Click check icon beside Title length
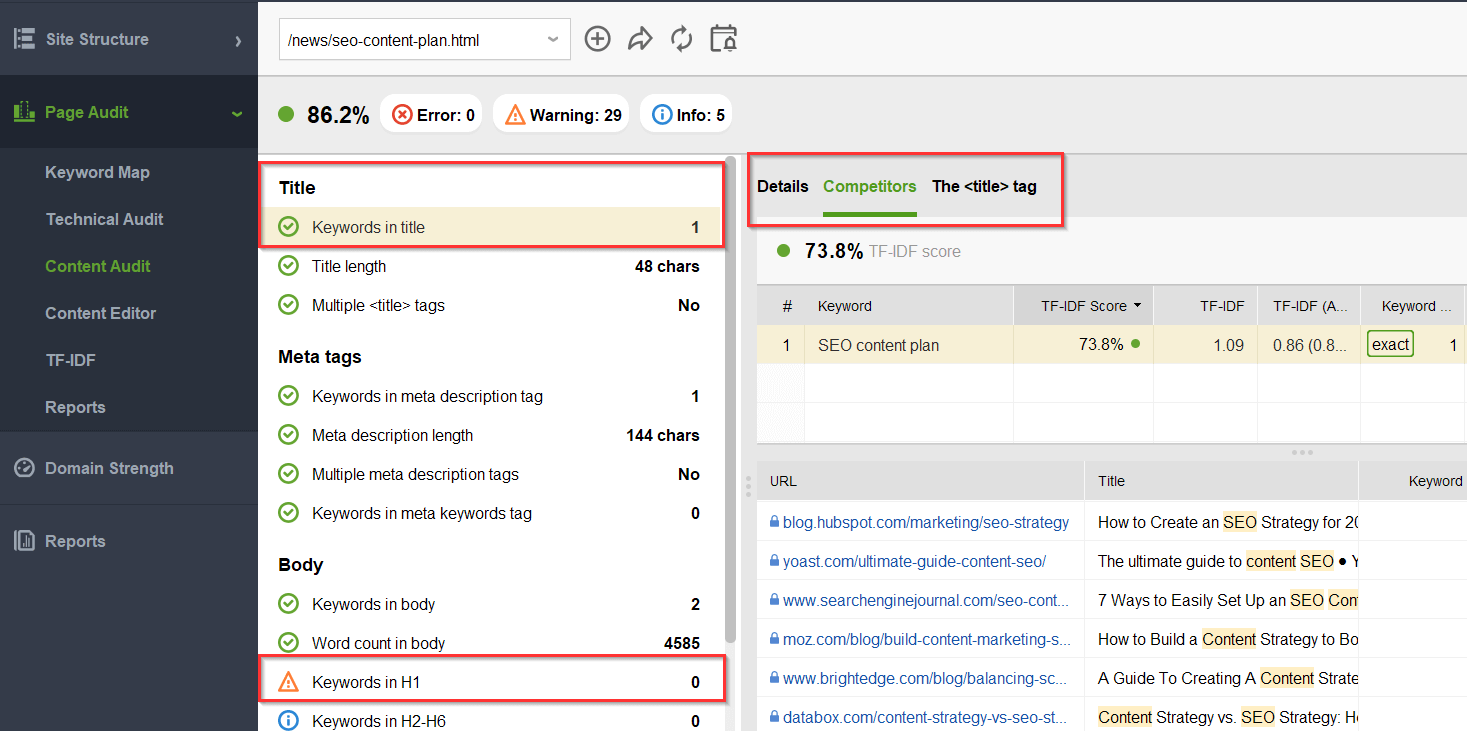Image resolution: width=1467 pixels, height=731 pixels. pyautogui.click(x=288, y=266)
